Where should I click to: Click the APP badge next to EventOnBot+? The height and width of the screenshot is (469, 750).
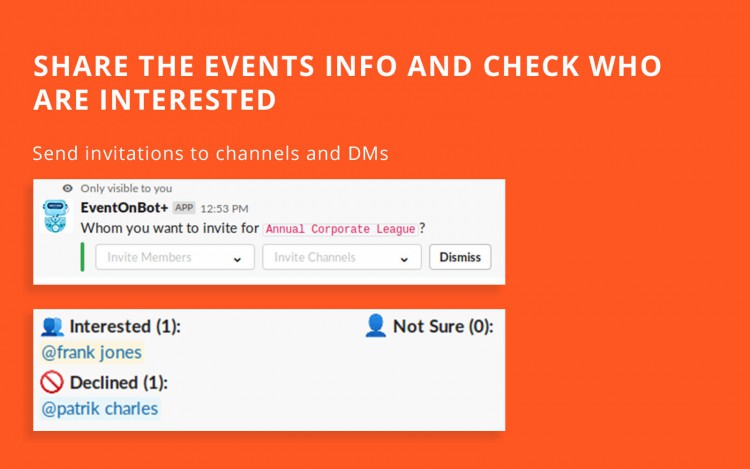point(184,208)
